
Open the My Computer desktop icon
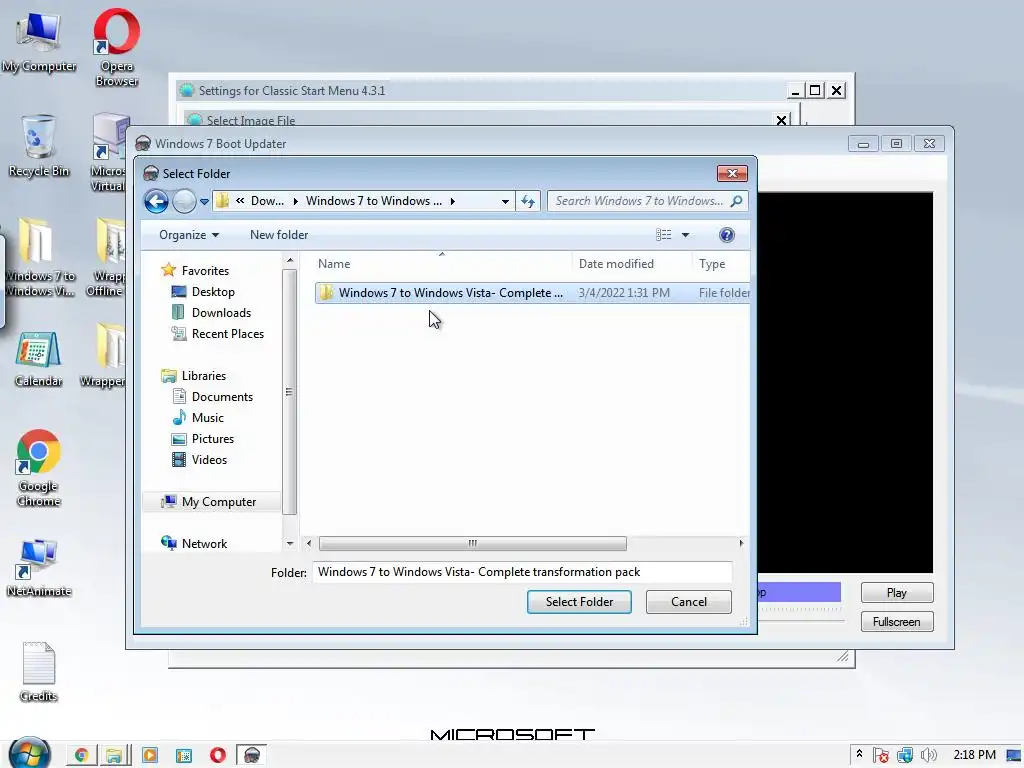click(38, 40)
